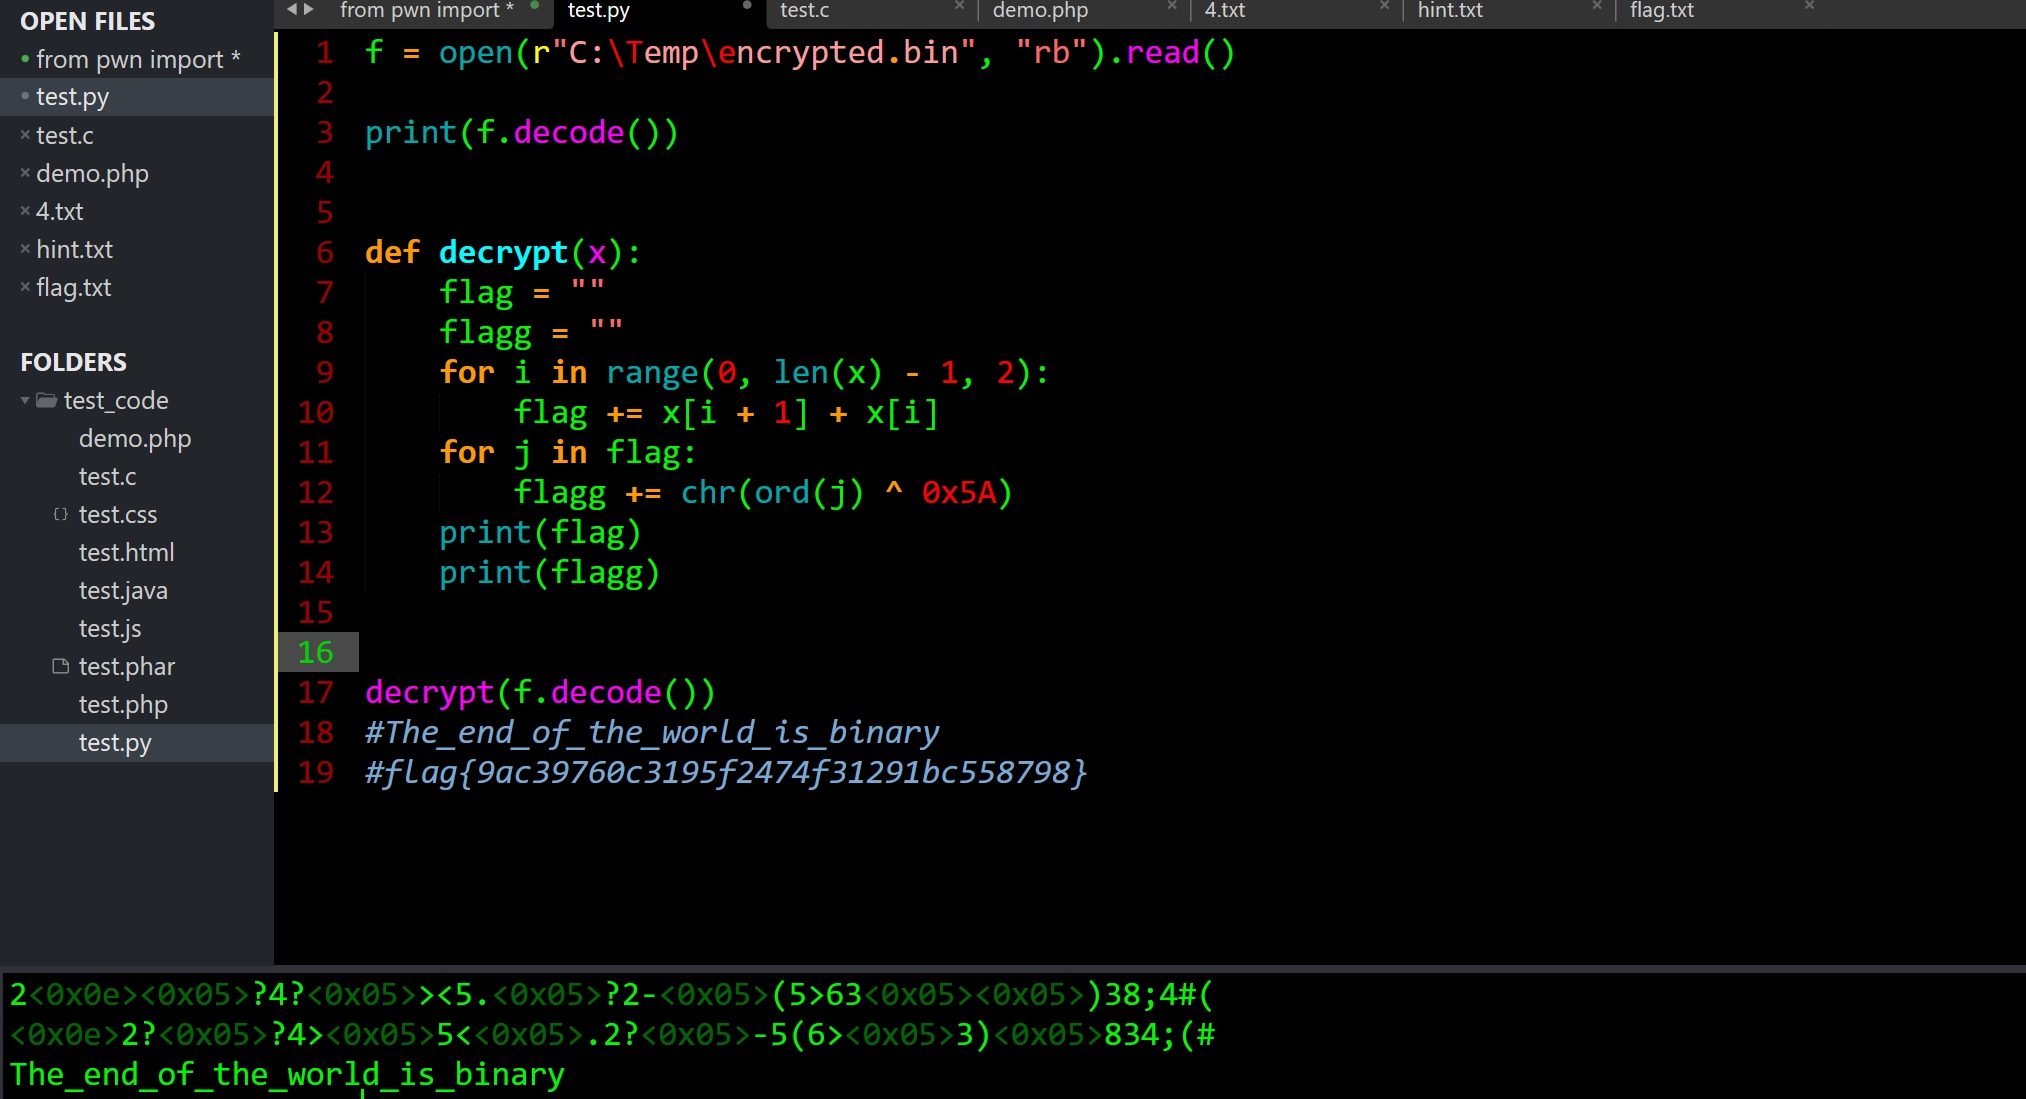
Task: Collapse the test_code folder arrow
Action: click(25, 401)
